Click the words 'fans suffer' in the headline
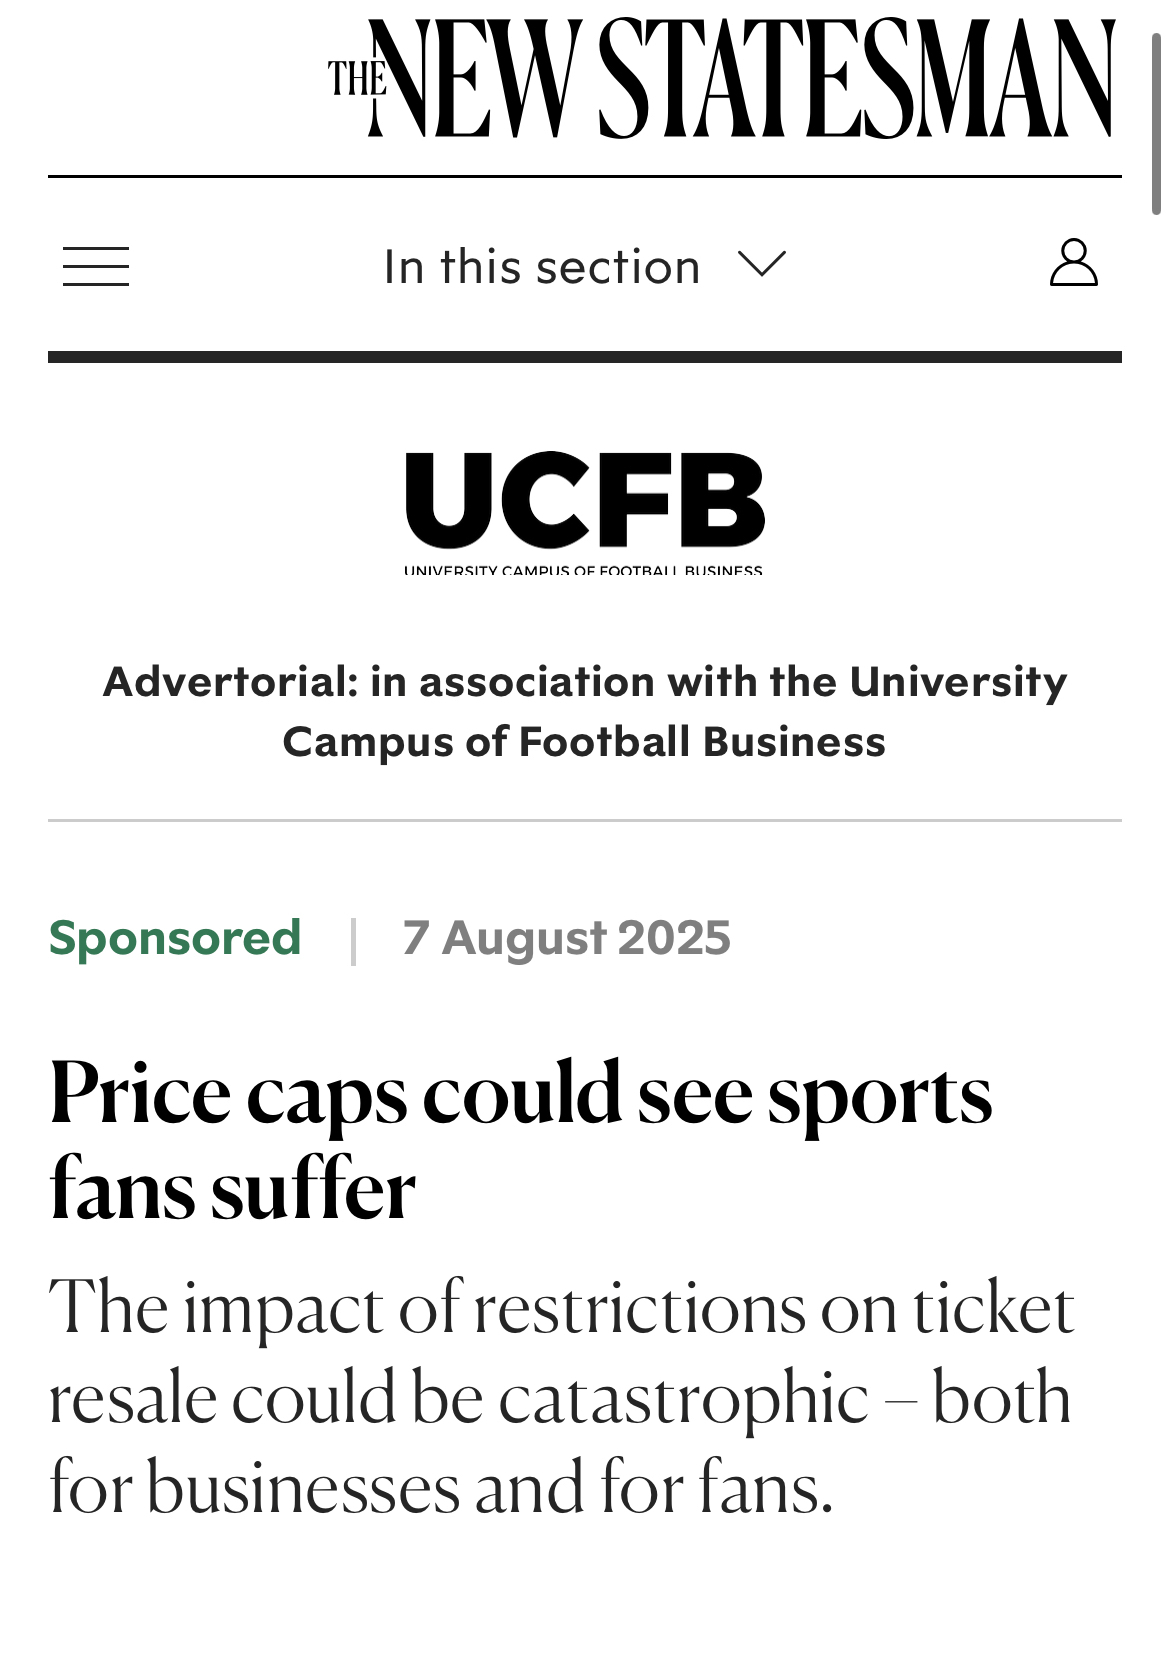 pos(232,1189)
